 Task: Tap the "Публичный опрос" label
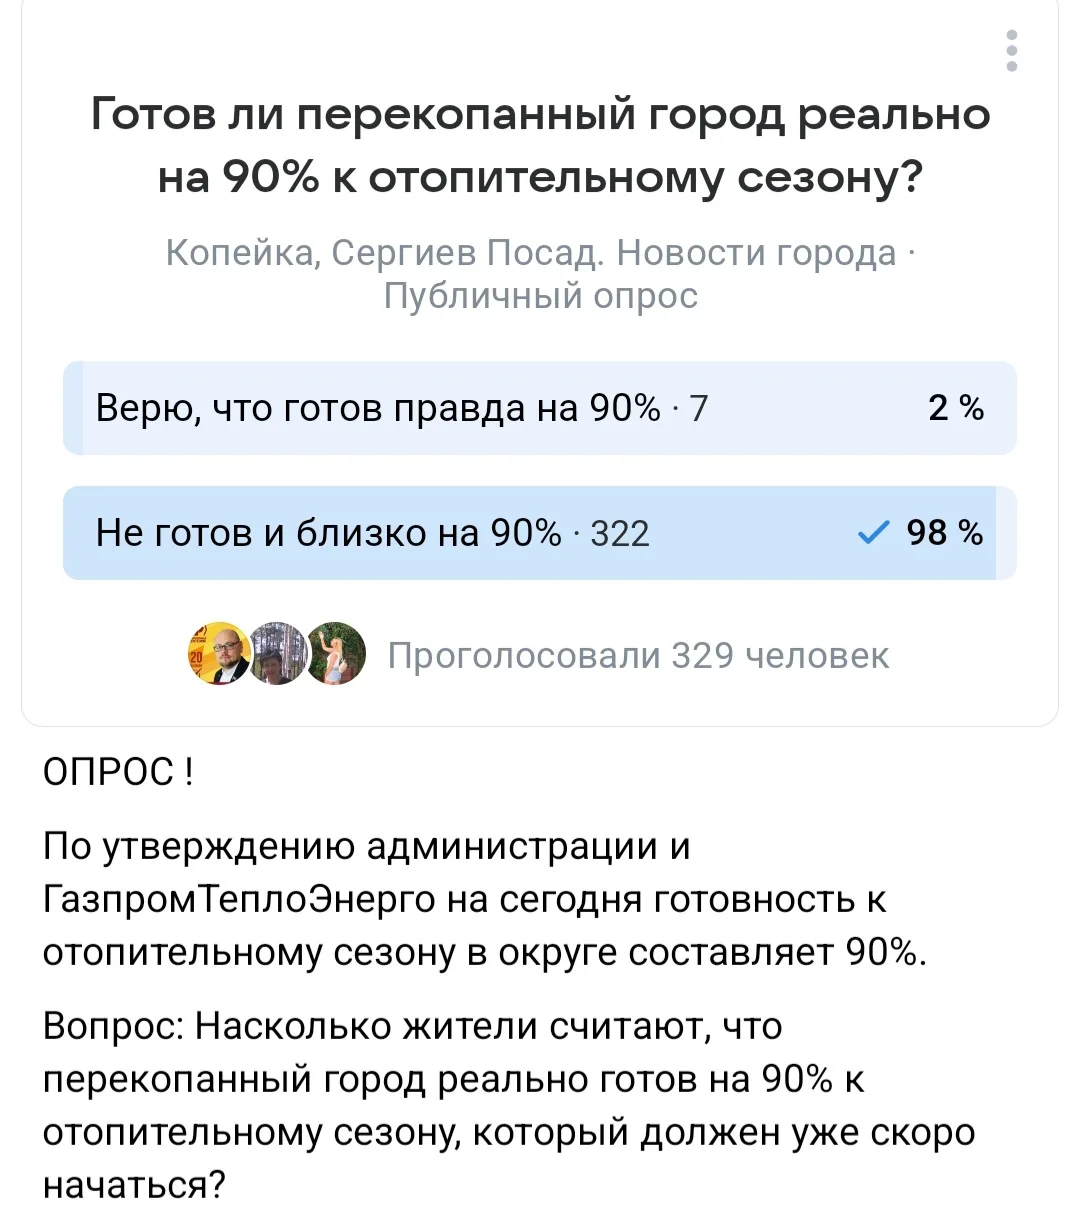[x=541, y=296]
